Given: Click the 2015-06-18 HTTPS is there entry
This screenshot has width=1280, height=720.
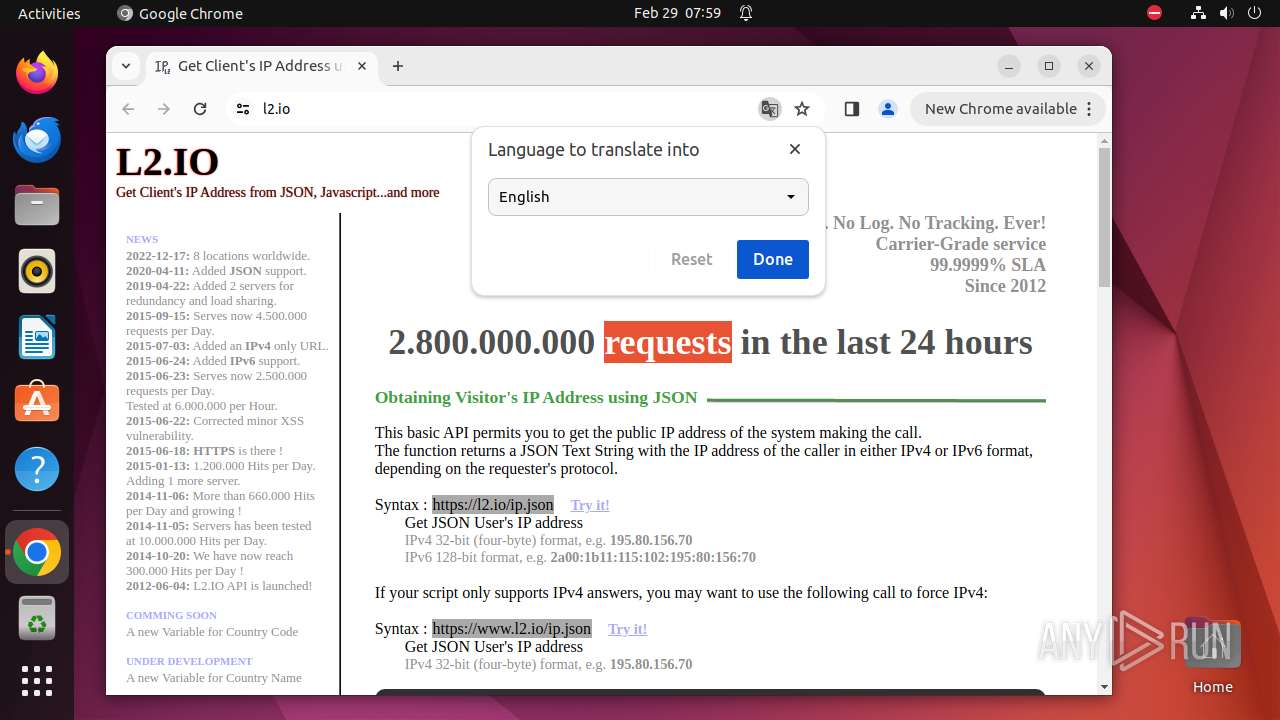Looking at the screenshot, I should tap(204, 451).
